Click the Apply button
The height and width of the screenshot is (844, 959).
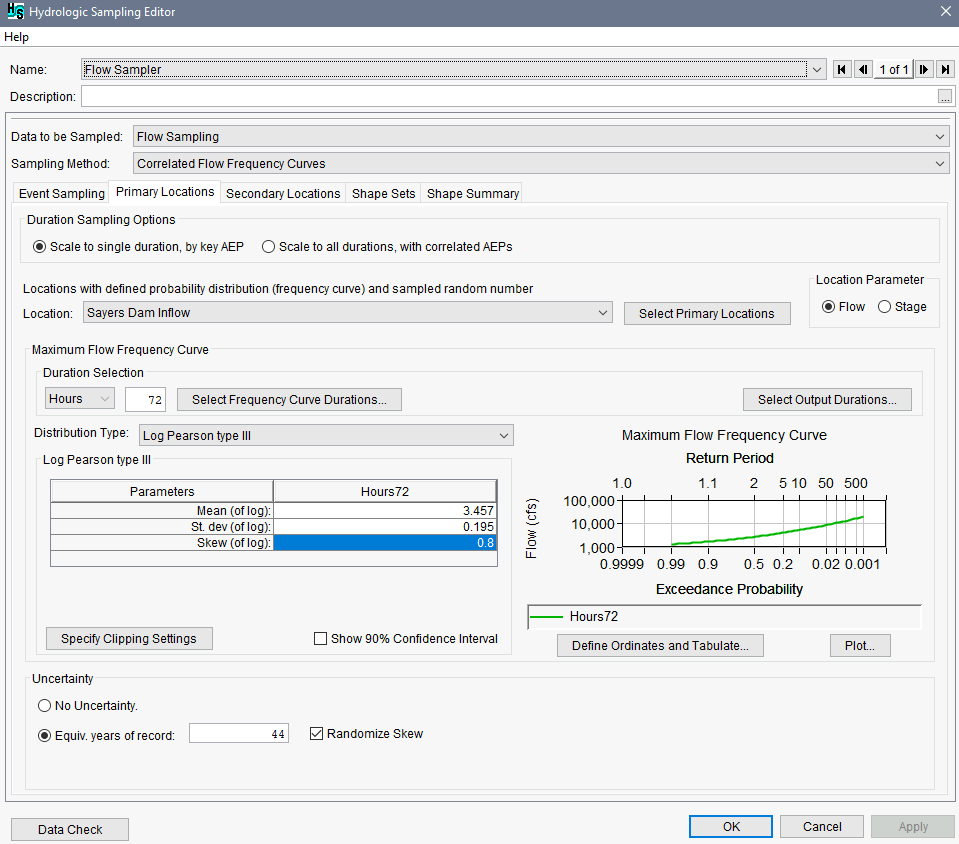coord(913,826)
